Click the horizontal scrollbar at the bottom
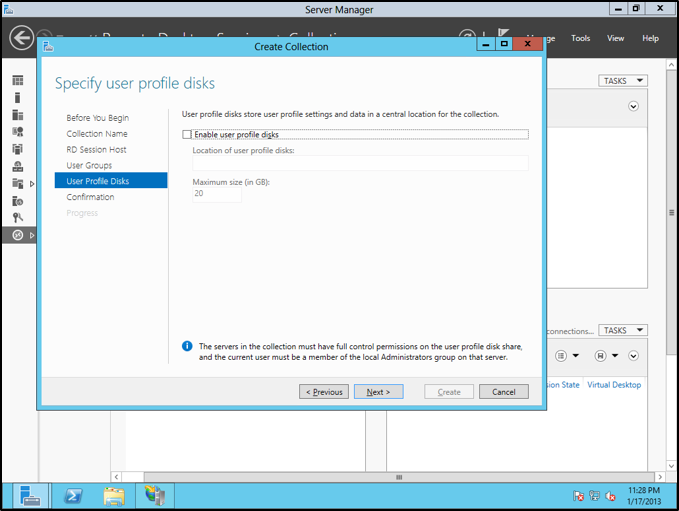The height and width of the screenshot is (511, 679). click(x=400, y=477)
